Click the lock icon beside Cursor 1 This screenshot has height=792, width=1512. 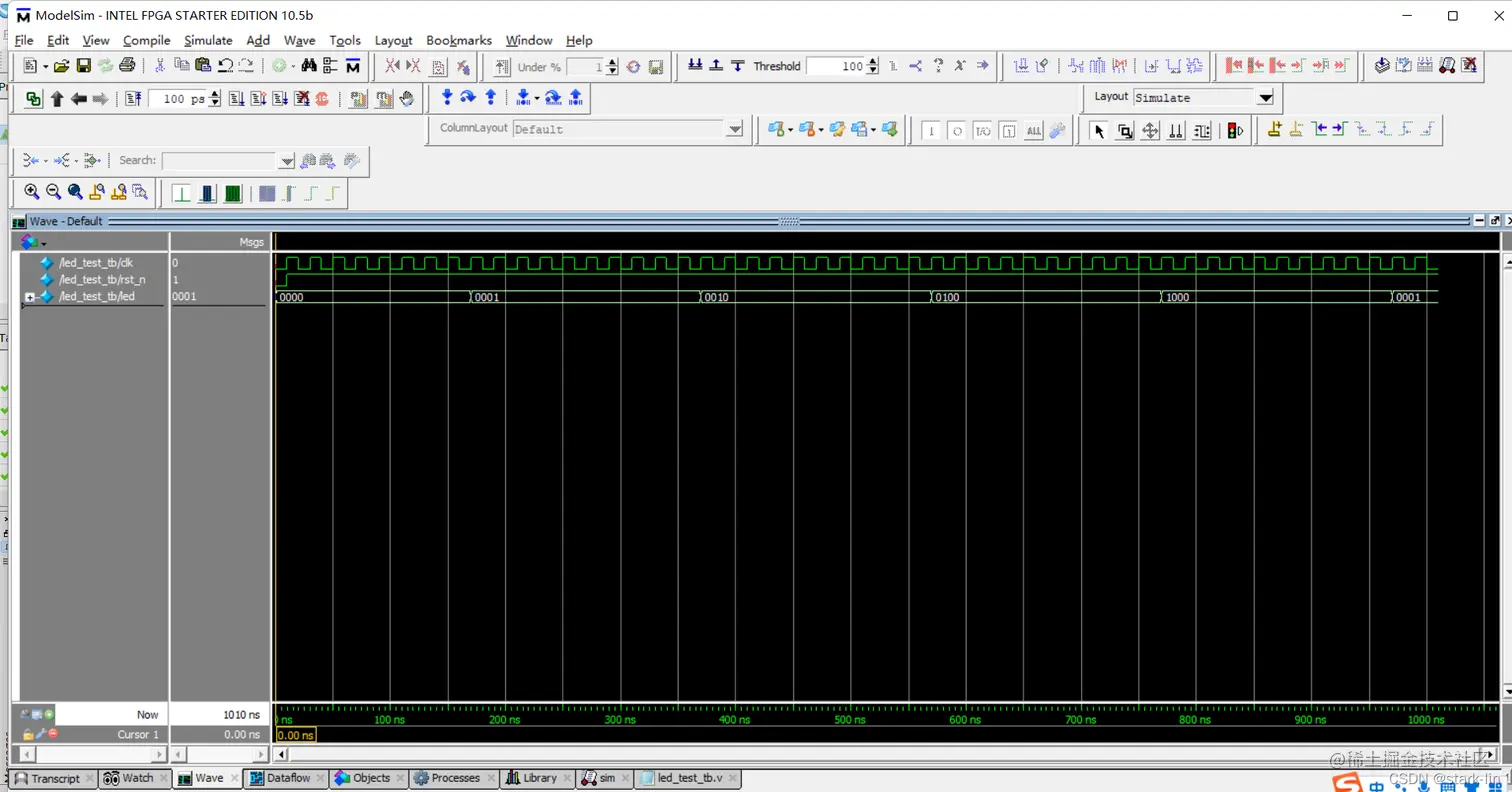point(29,735)
